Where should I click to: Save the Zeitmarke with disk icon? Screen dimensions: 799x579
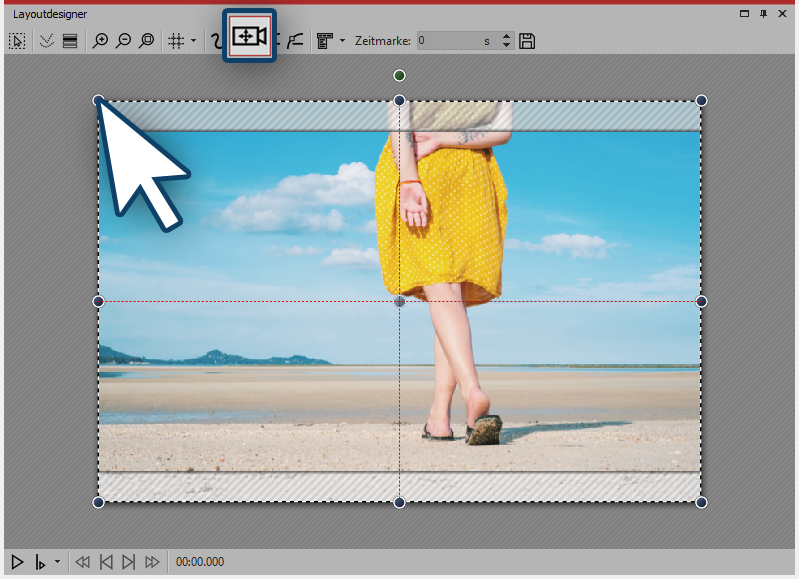pyautogui.click(x=527, y=41)
